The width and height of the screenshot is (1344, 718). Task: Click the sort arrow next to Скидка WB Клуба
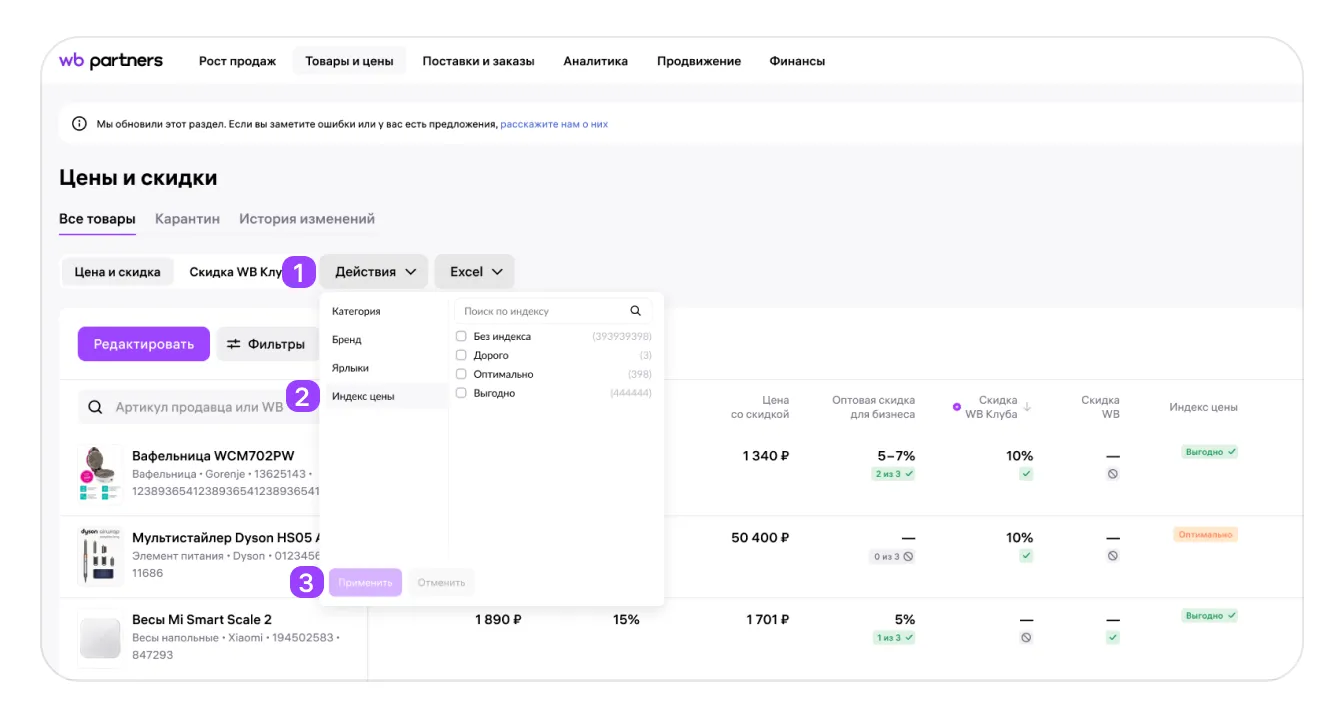[1027, 407]
